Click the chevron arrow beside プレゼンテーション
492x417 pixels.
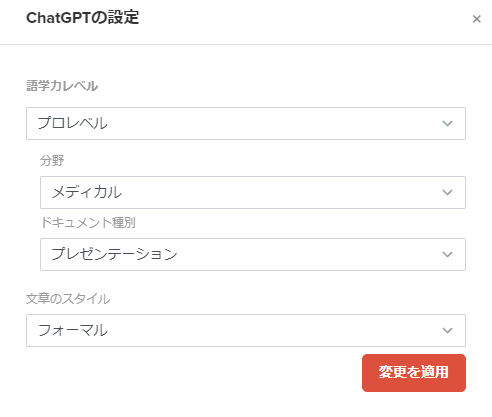pos(447,254)
